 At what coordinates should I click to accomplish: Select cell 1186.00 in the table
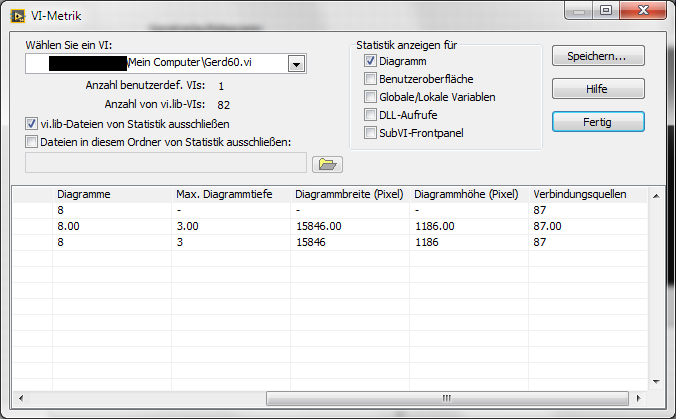(469, 226)
